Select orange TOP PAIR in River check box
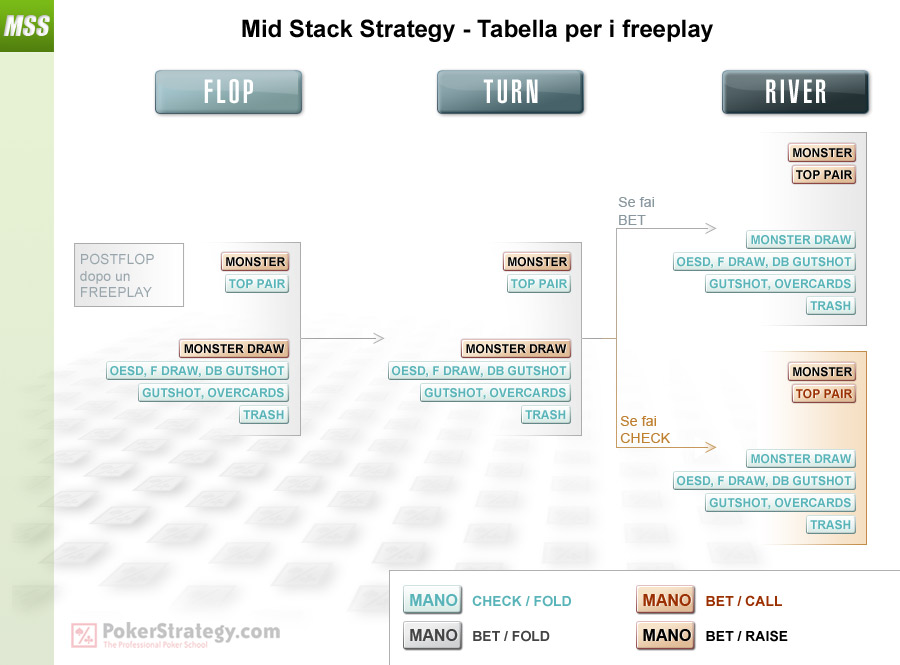 (x=824, y=394)
